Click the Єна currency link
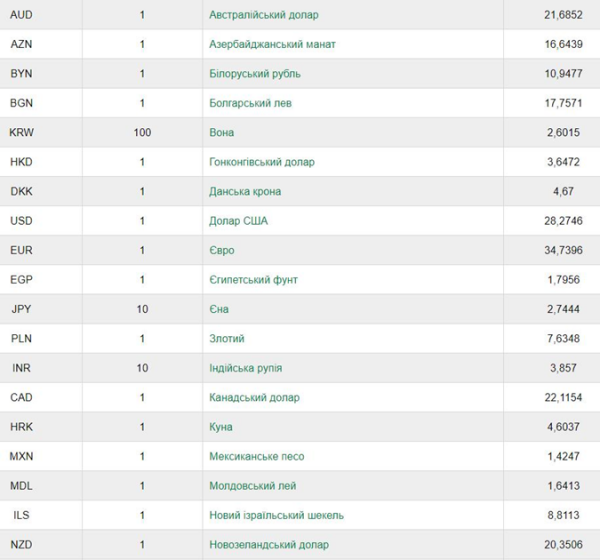This screenshot has width=600, height=560. pyautogui.click(x=219, y=309)
